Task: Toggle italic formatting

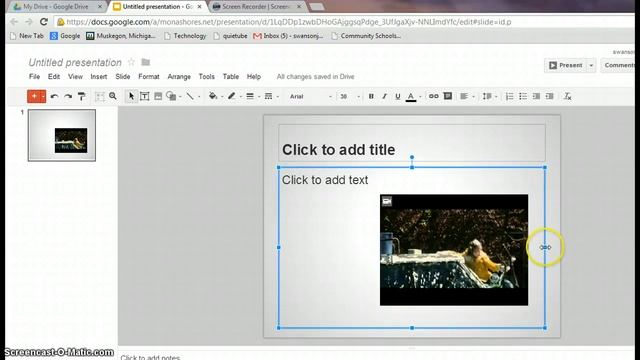Action: click(x=384, y=96)
